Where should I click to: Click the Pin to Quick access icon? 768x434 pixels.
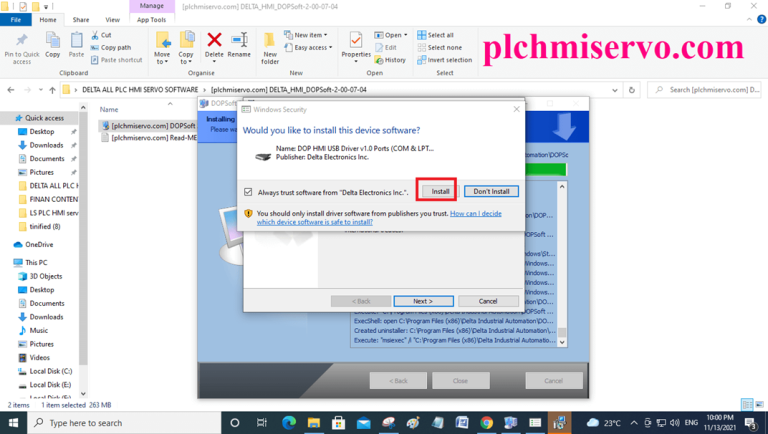tap(22, 40)
